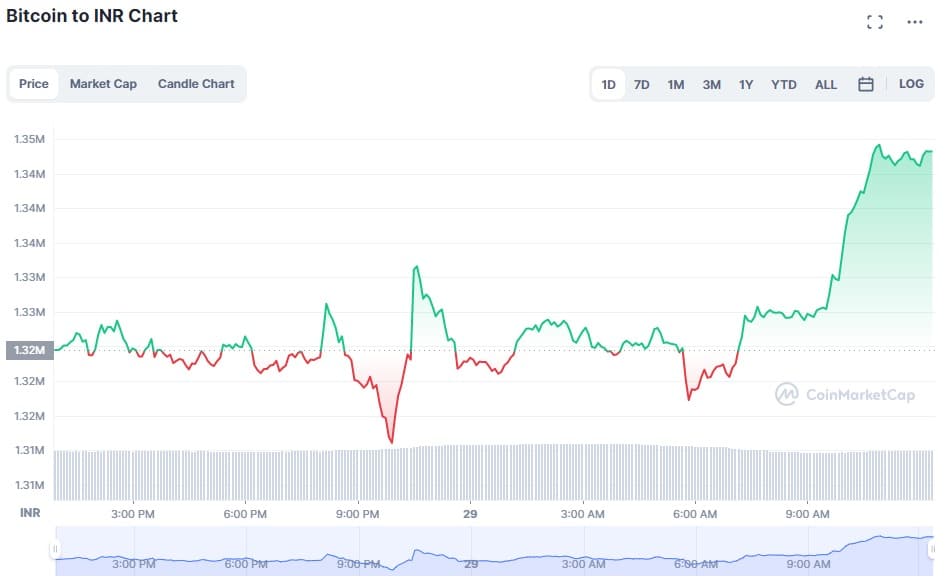Screen dimensions: 949x588
Task: Select the 1D time range
Action: coord(608,85)
